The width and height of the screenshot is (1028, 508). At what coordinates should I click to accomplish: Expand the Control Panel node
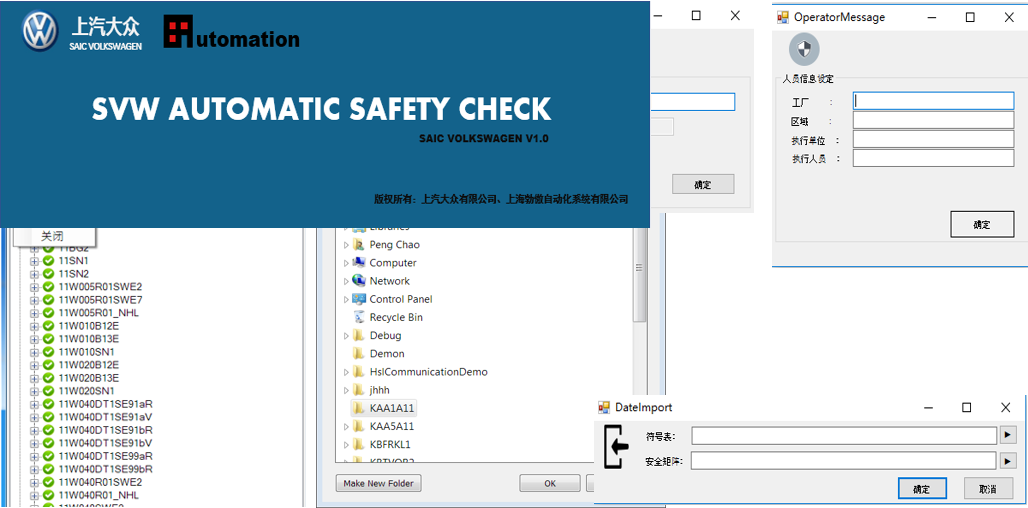tap(346, 300)
